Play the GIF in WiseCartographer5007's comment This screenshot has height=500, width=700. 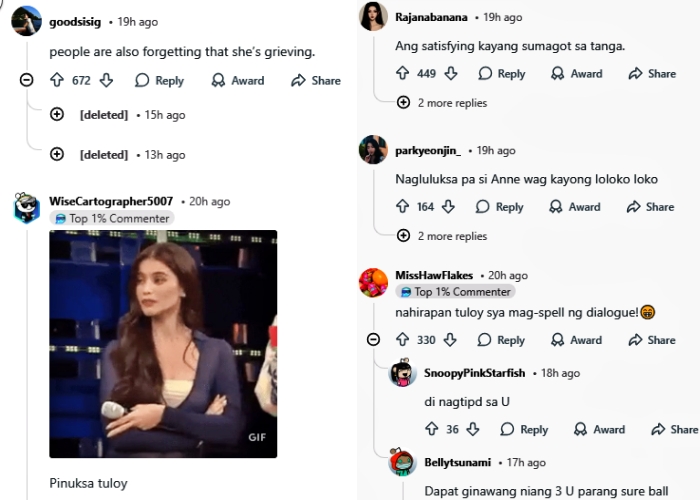coord(163,344)
